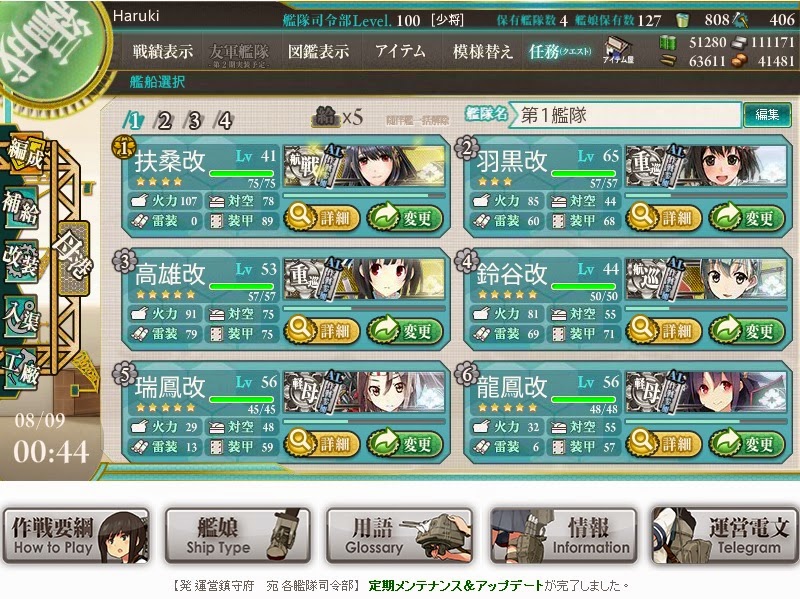Viewport: 800px width, 599px height.
Task: Click the 編集 fleet name edit button
Action: (x=767, y=114)
